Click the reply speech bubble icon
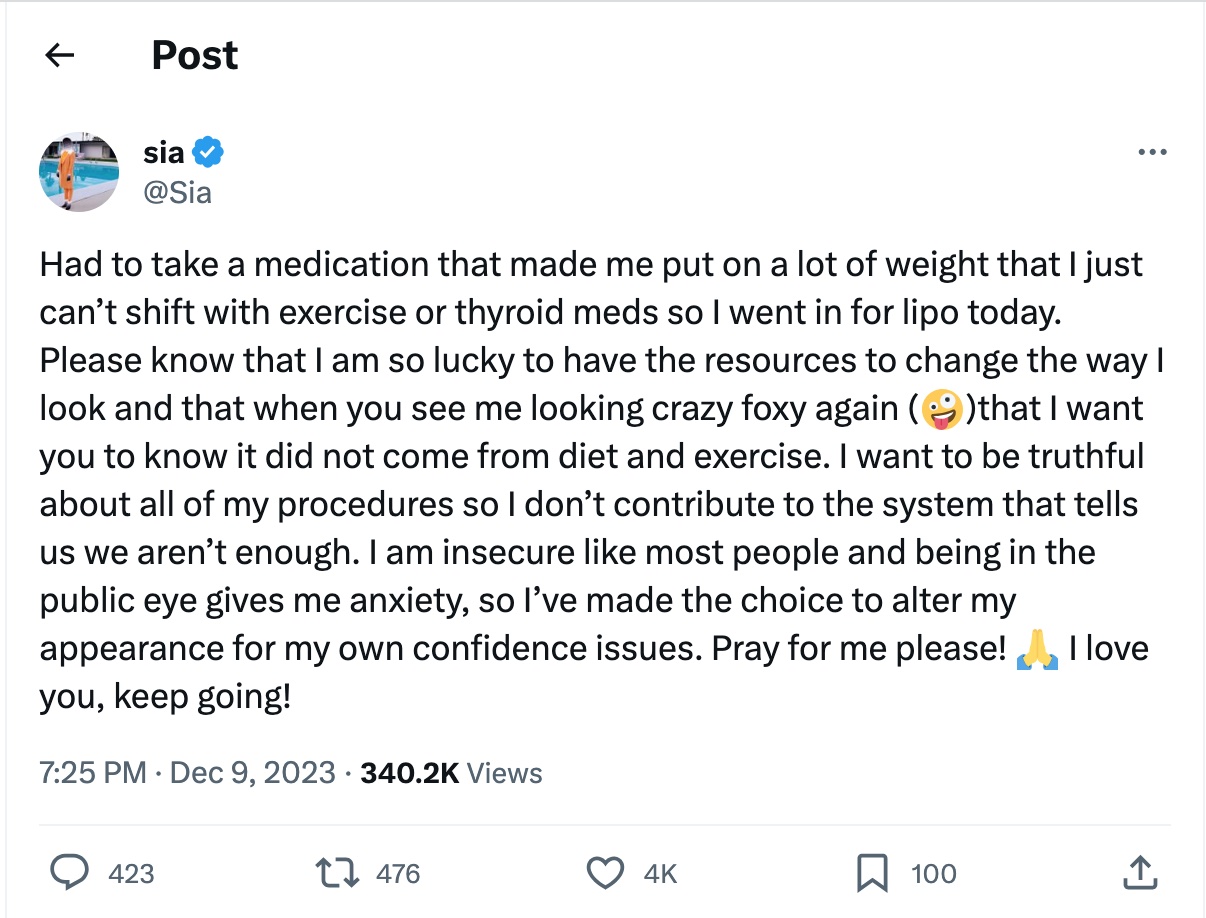The width and height of the screenshot is (1206, 918). click(x=70, y=873)
